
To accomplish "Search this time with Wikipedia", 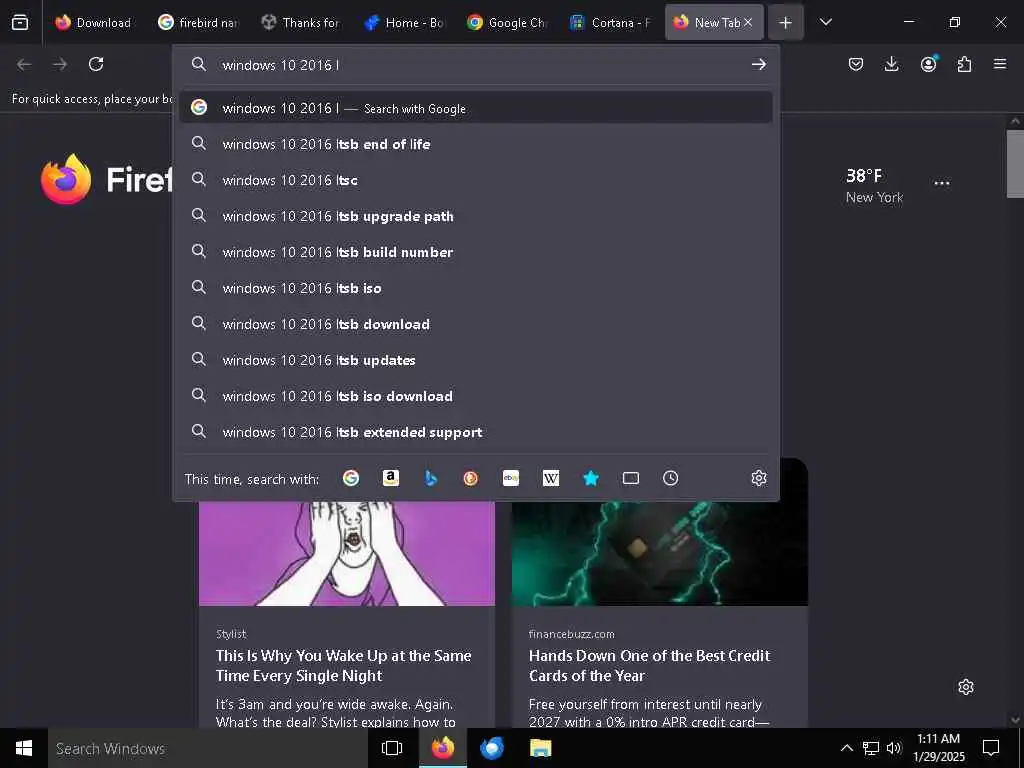I will (x=551, y=478).
